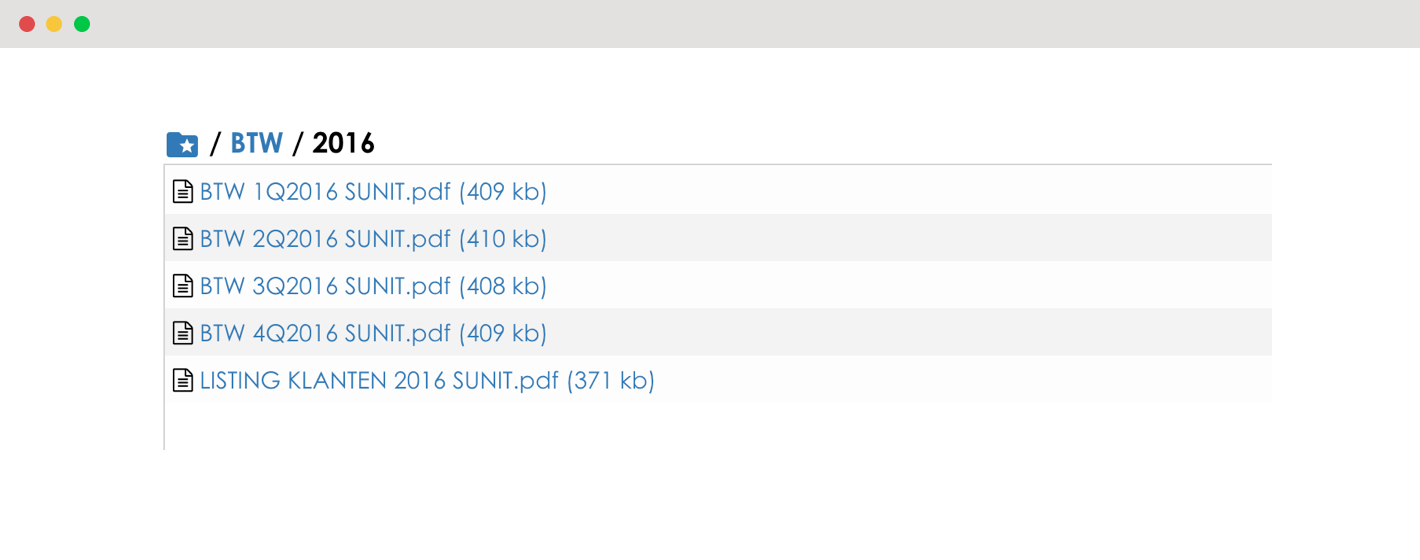Close the window with red button
The image size is (1420, 560).
[27, 24]
